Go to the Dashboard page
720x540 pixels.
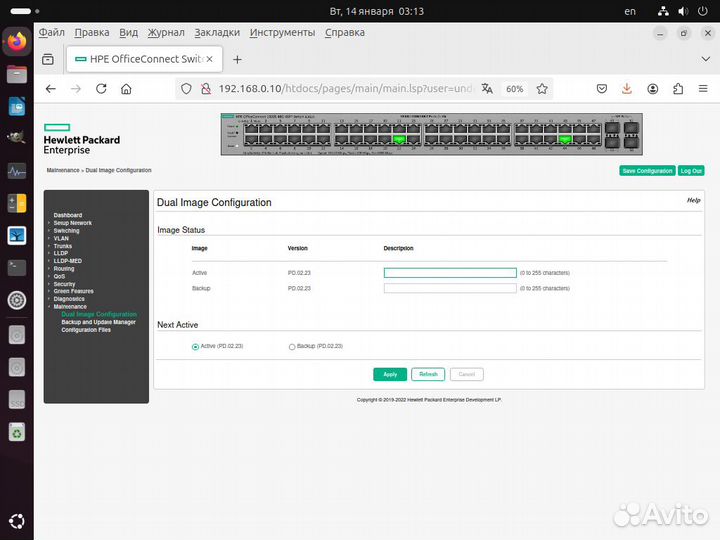[x=68, y=215]
